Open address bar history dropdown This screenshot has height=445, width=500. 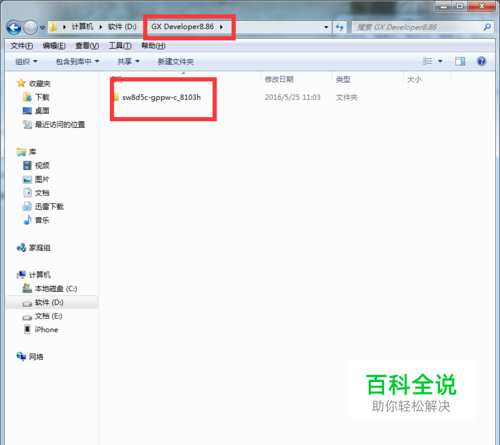coord(326,27)
